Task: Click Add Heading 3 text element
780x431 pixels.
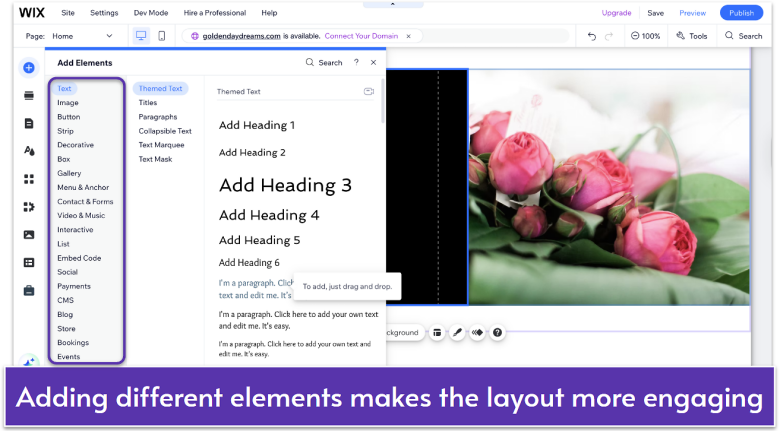Action: 285,185
